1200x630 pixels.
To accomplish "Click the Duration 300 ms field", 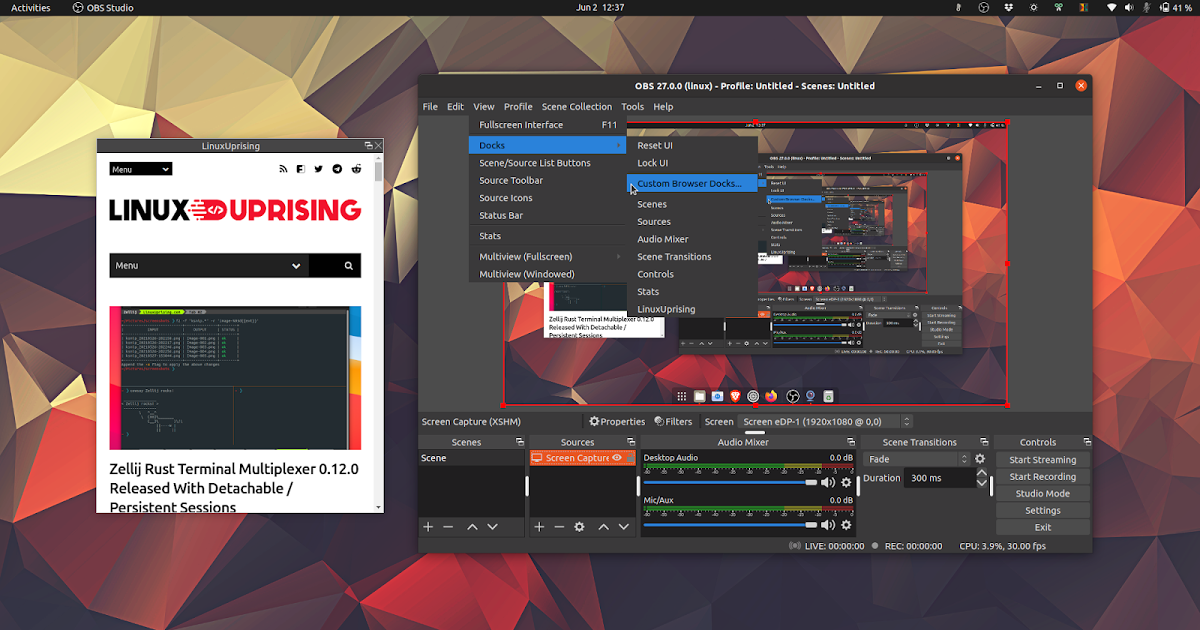I will pos(939,478).
